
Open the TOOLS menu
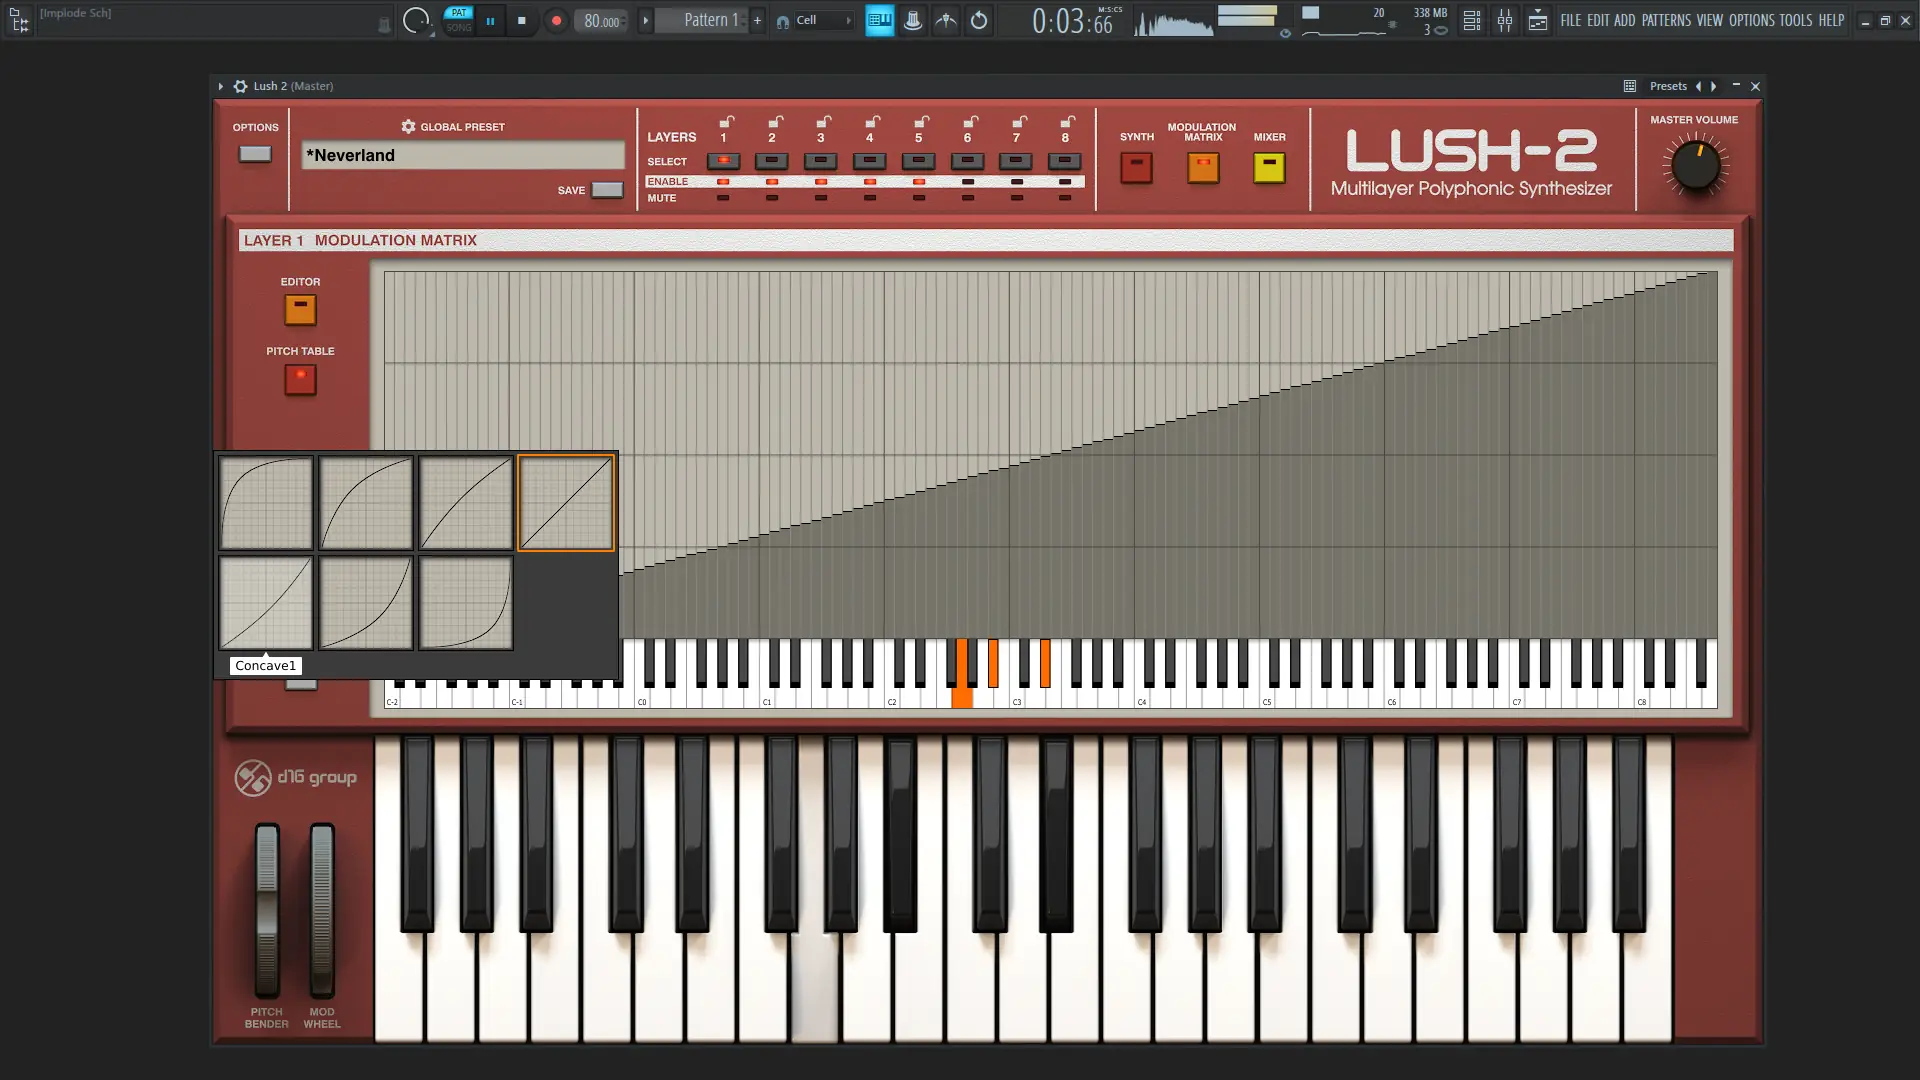pos(1795,20)
